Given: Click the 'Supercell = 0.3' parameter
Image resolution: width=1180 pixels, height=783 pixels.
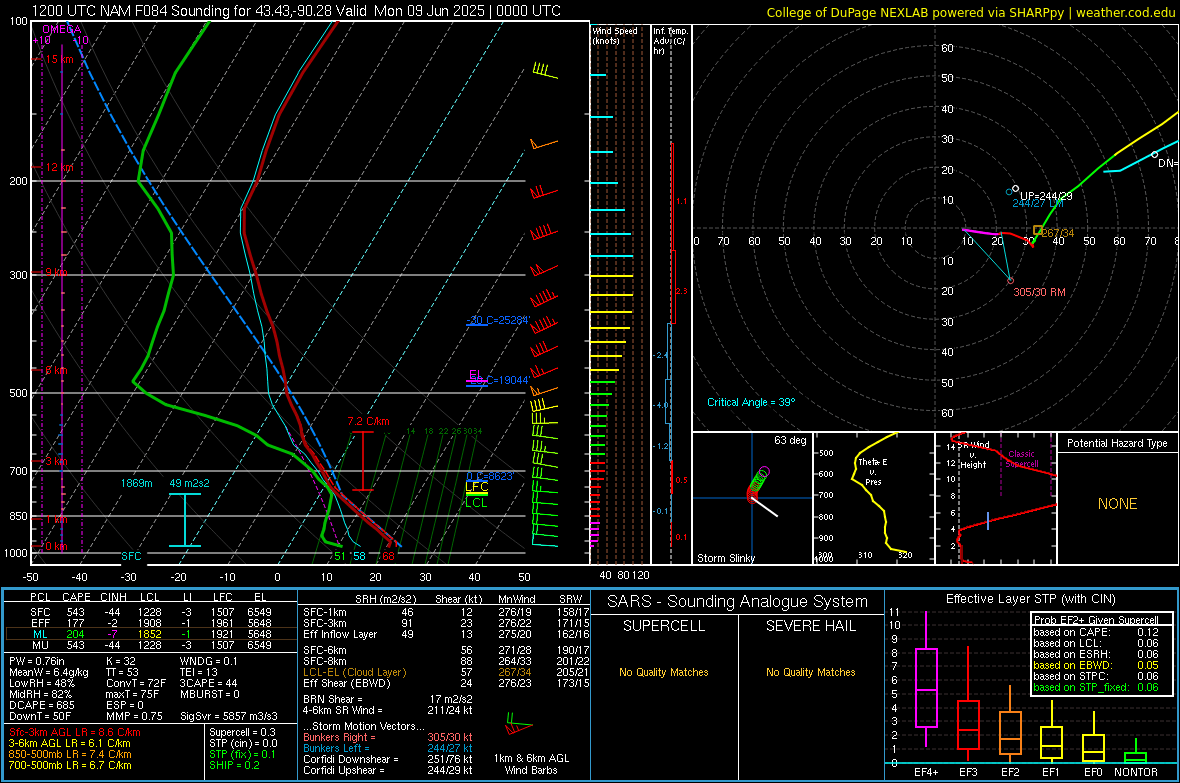Looking at the screenshot, I should pyautogui.click(x=242, y=732).
